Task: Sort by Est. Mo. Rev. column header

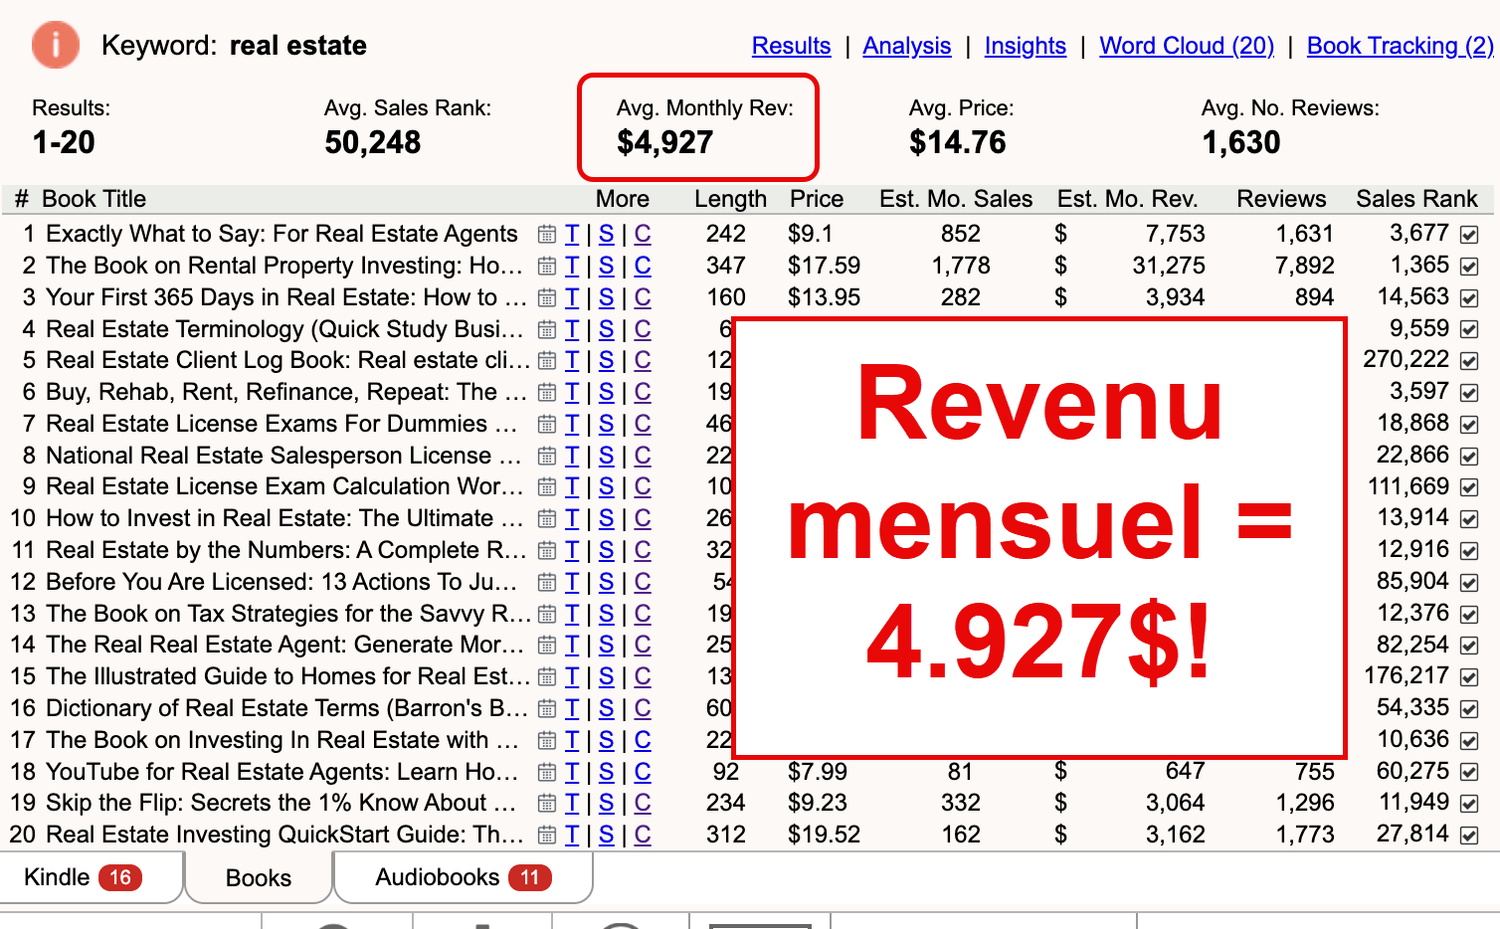Action: tap(1128, 199)
